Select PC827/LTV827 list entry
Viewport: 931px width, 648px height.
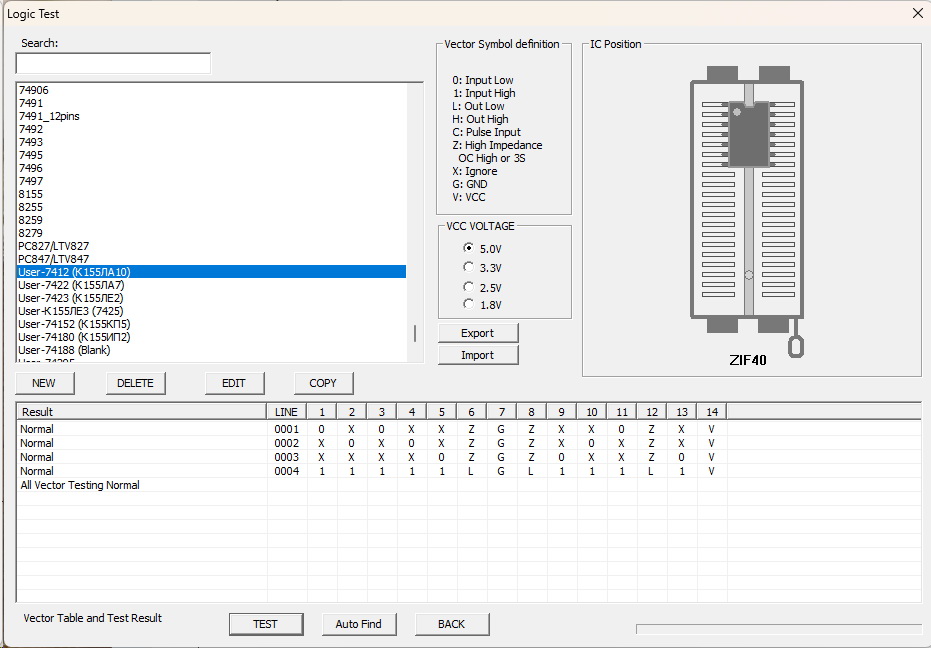(x=53, y=246)
